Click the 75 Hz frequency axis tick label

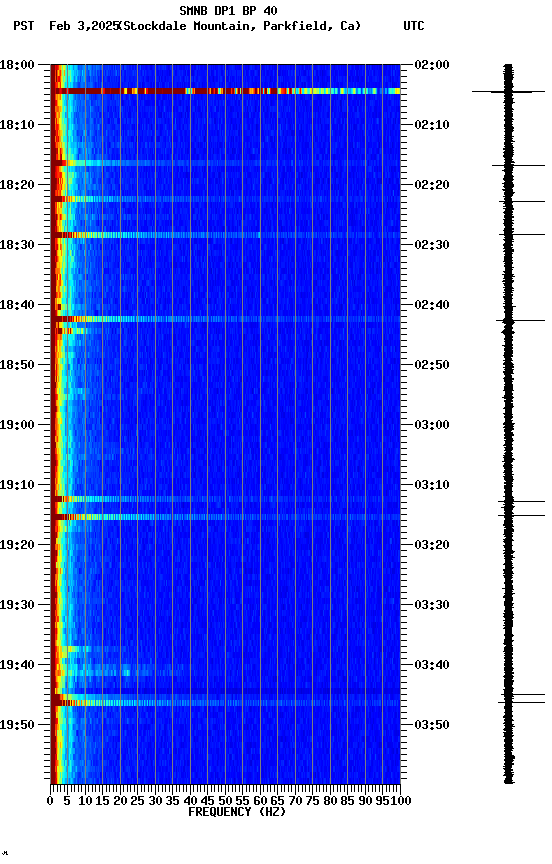pyautogui.click(x=312, y=801)
